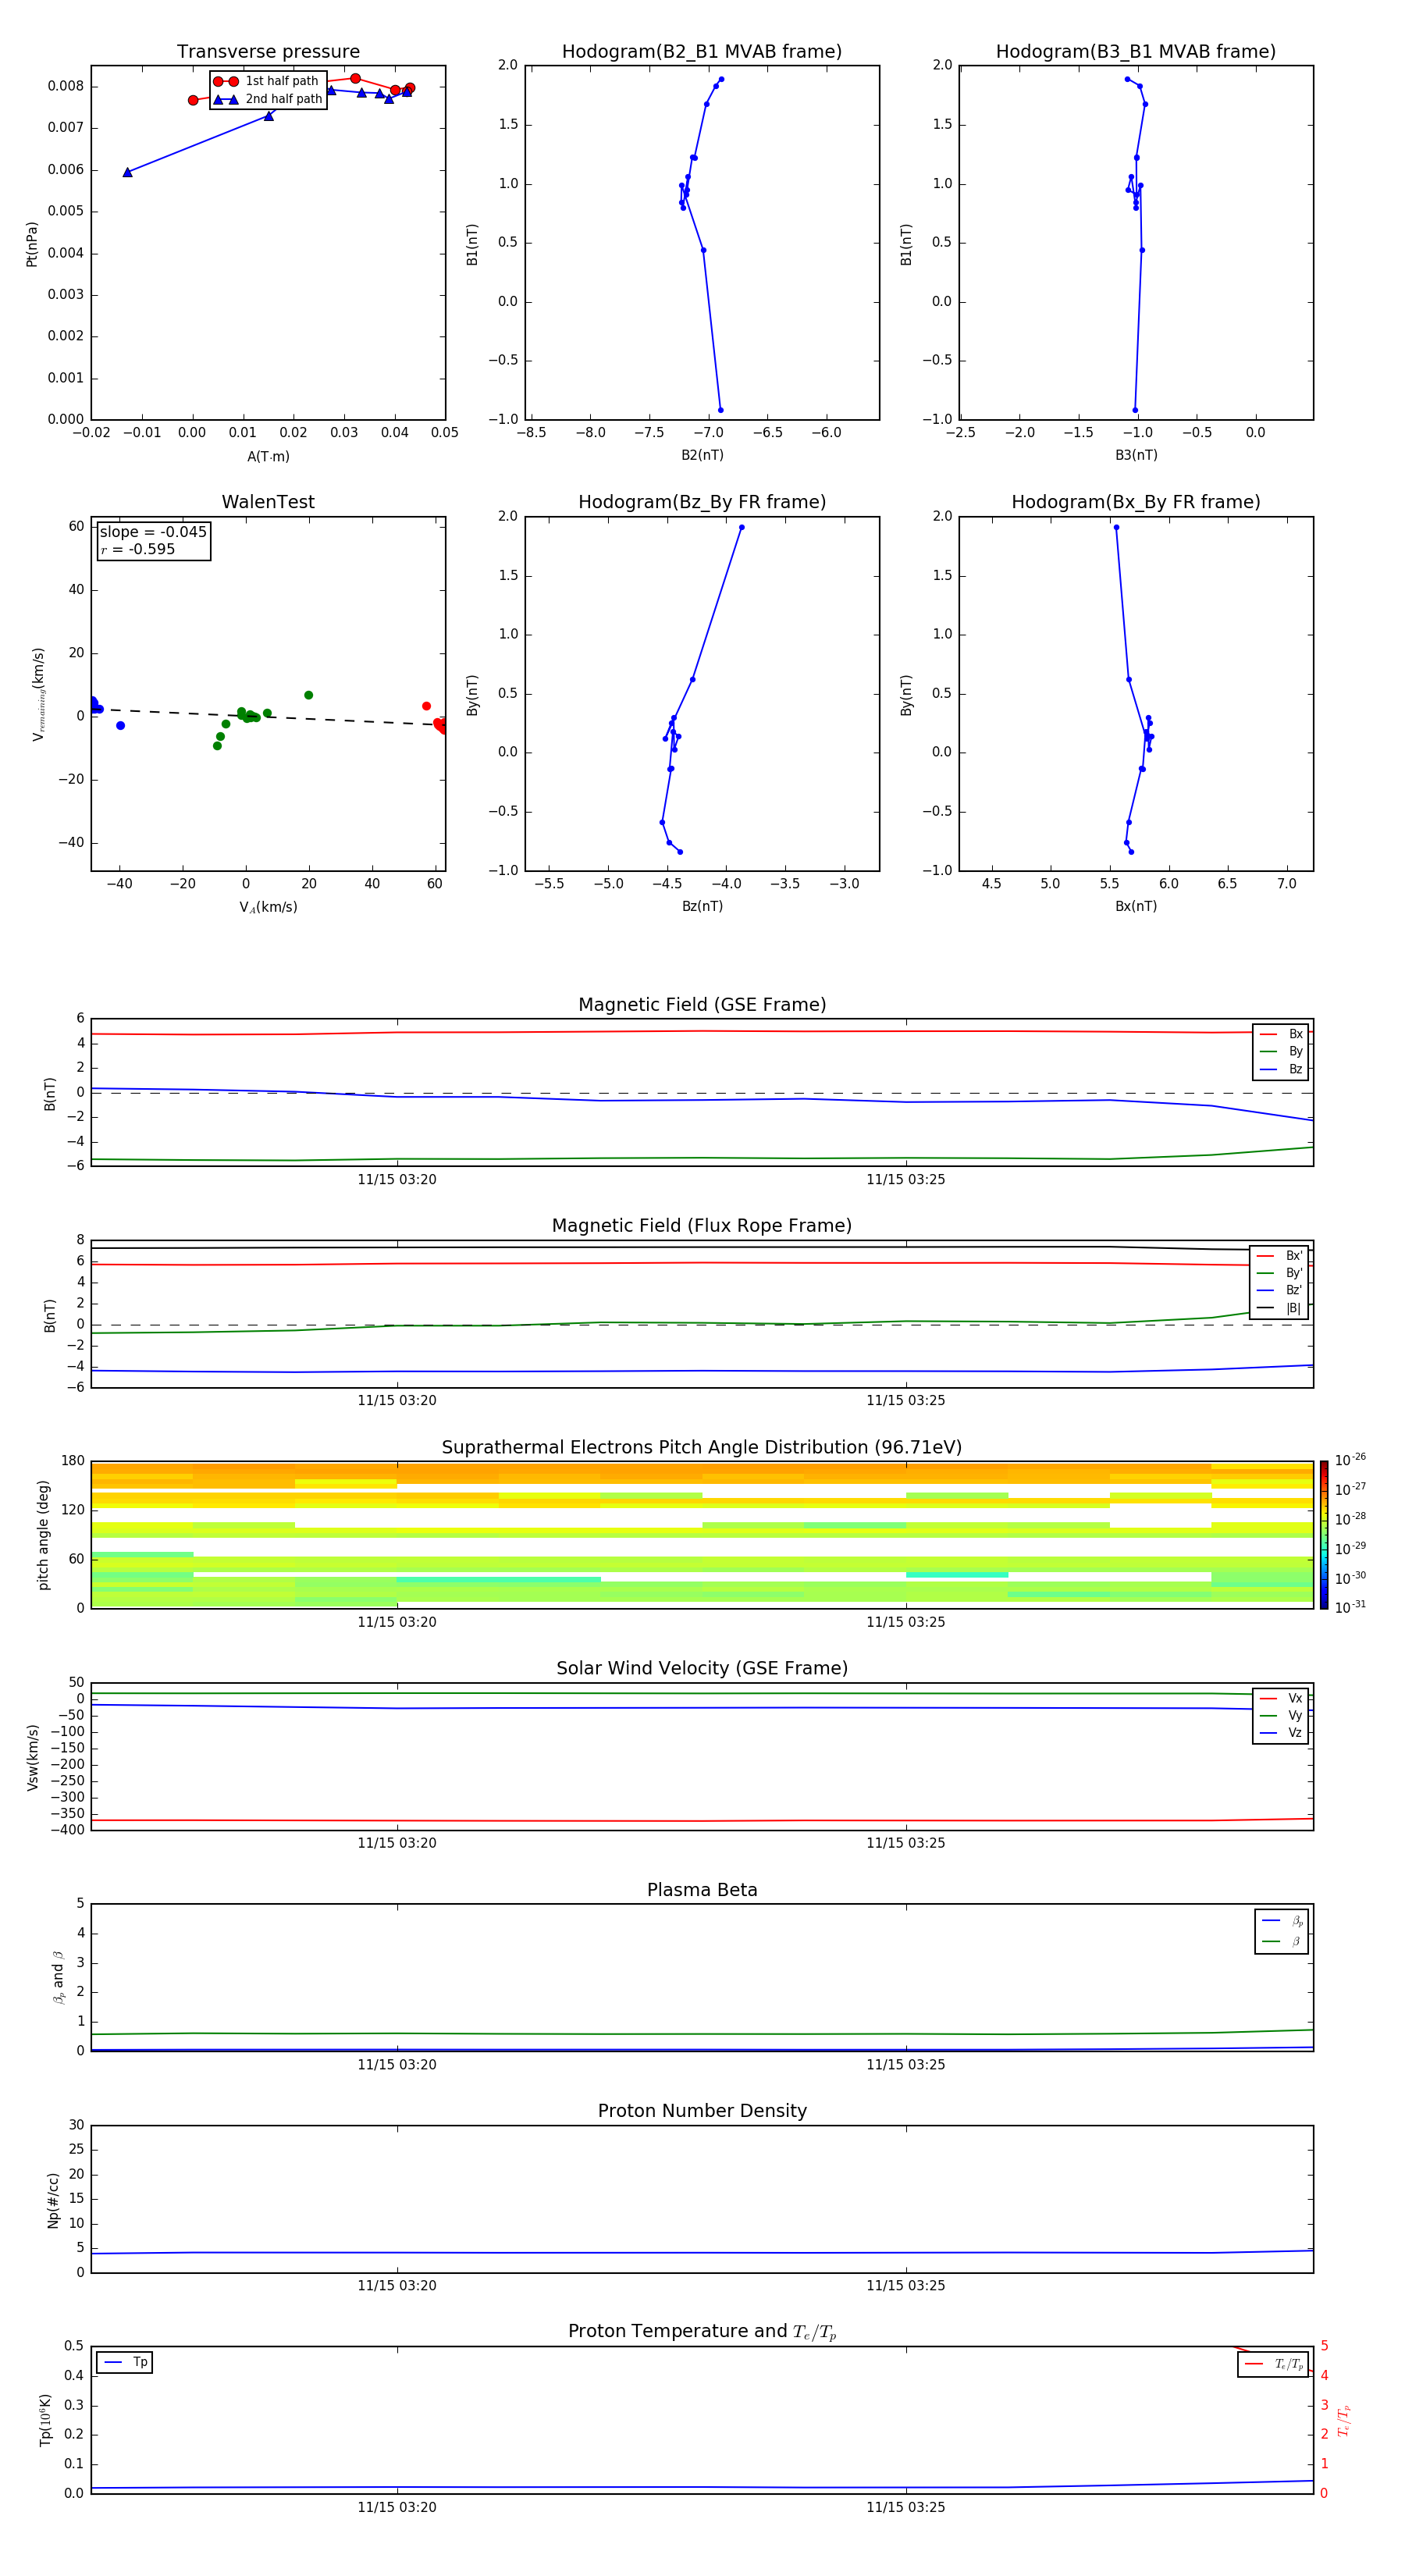Click the 'Hodogram(Bx_By FR frame)' title
The width and height of the screenshot is (1405, 2576).
(1136, 502)
